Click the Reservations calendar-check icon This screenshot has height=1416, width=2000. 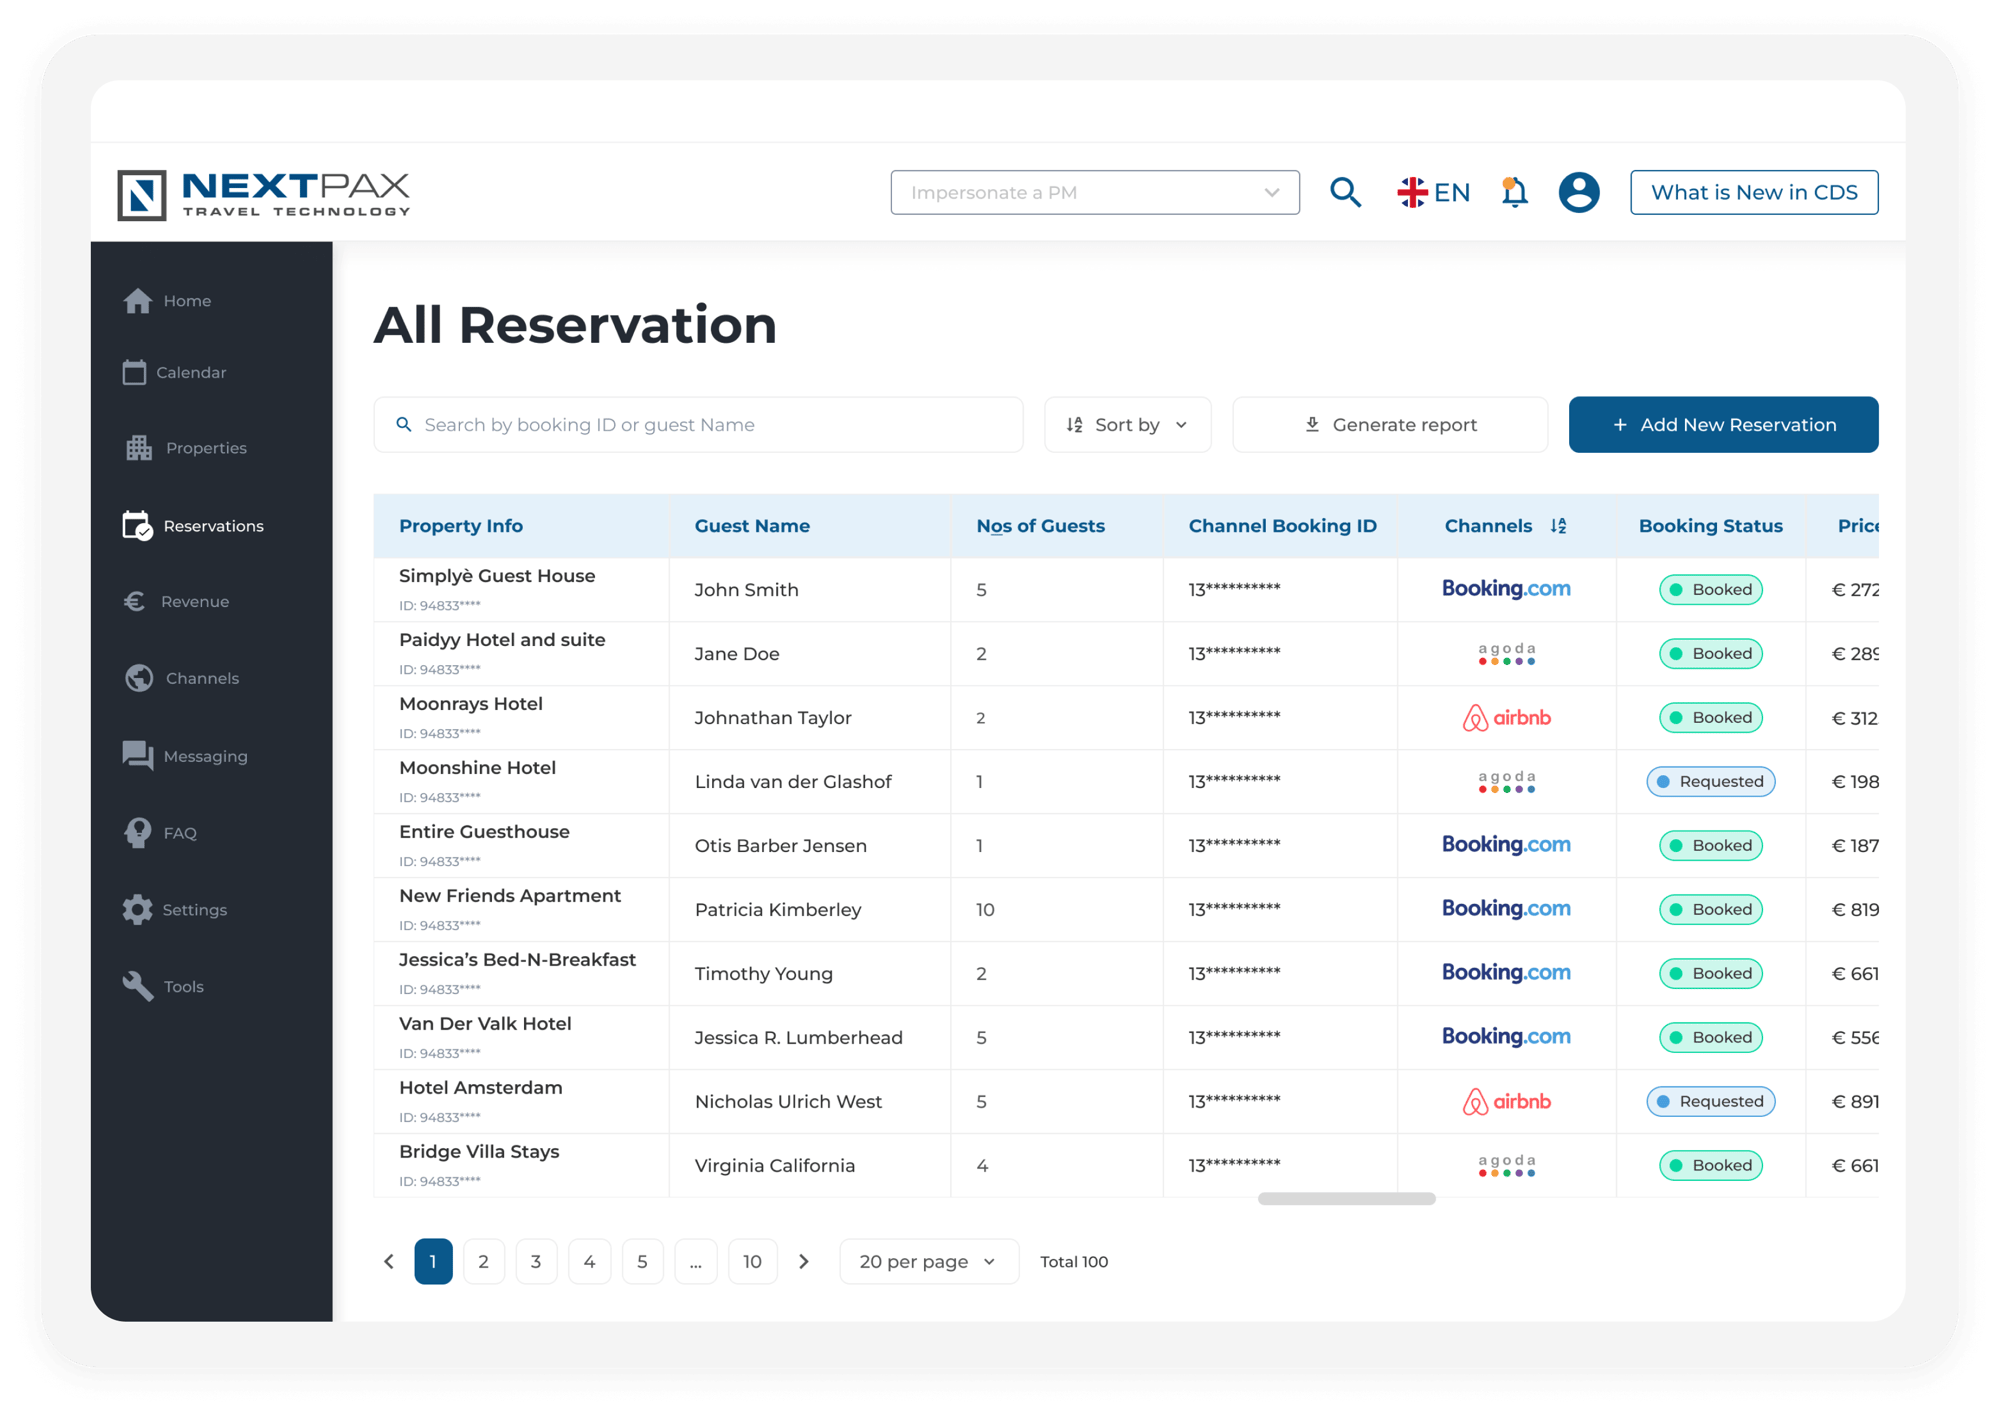coord(137,525)
